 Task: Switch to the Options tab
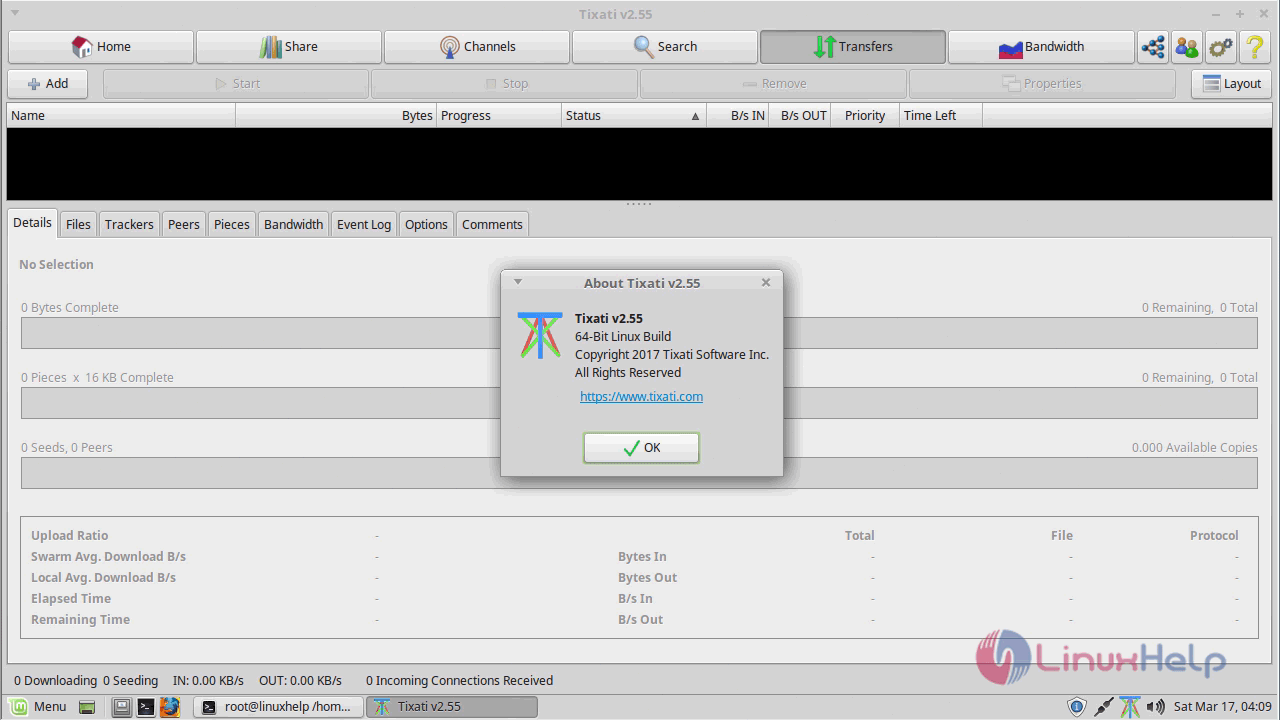pos(426,224)
